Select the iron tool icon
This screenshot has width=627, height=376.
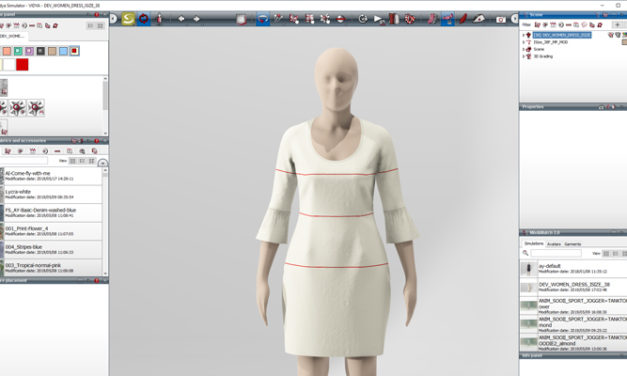(479, 19)
